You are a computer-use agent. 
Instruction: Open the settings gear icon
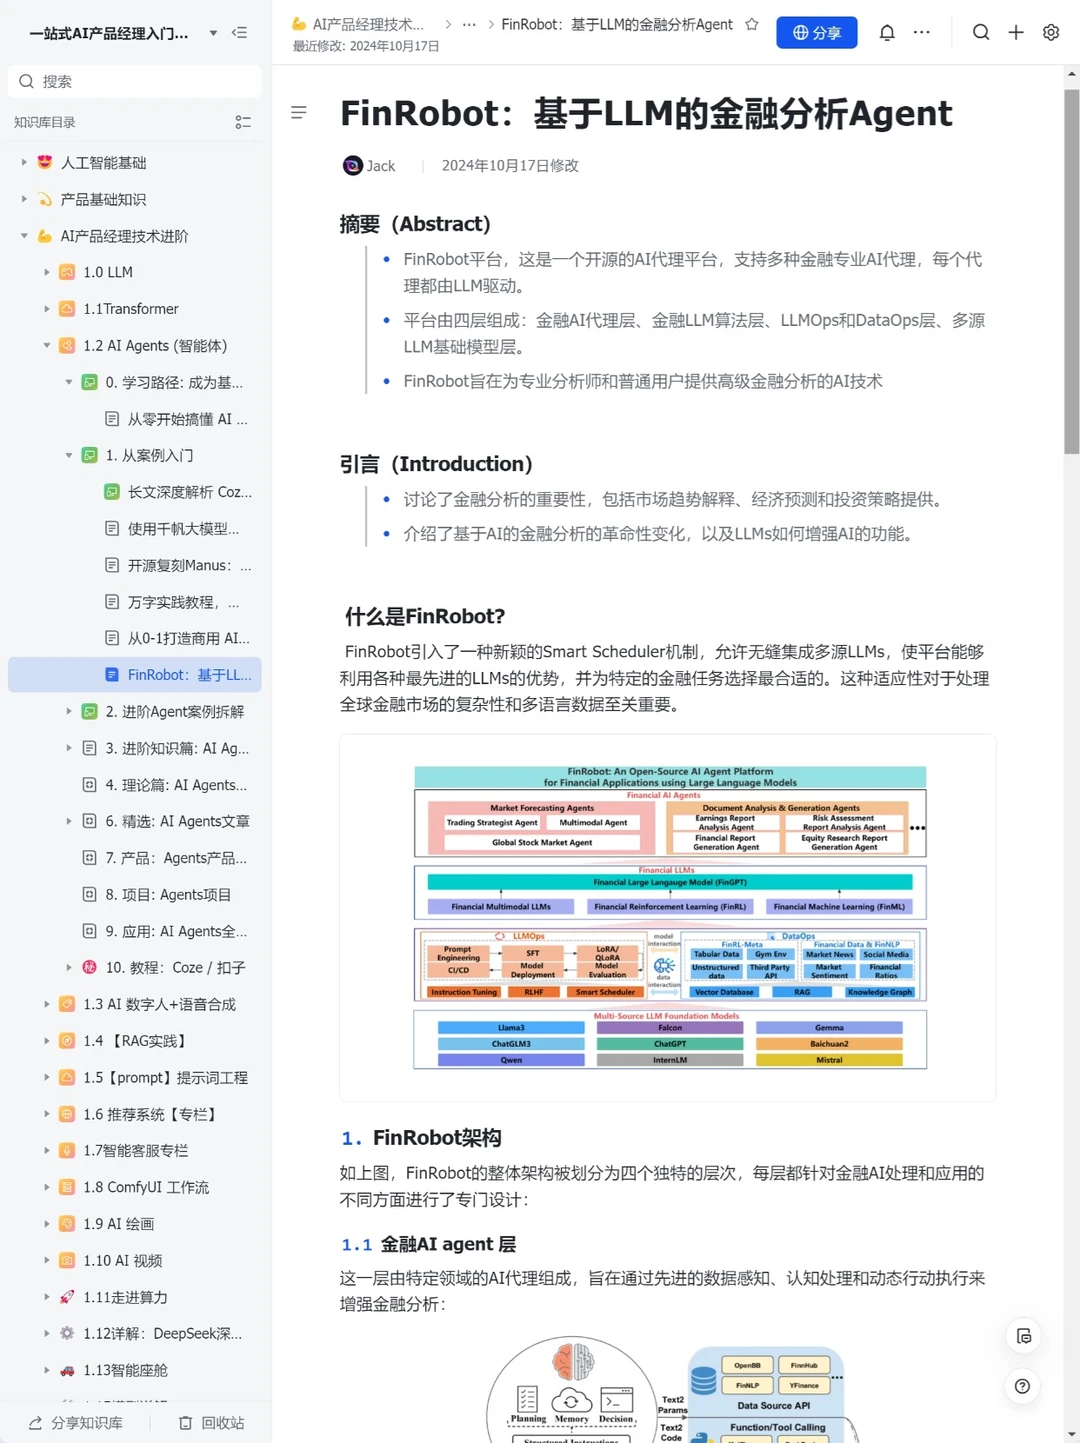(1050, 32)
